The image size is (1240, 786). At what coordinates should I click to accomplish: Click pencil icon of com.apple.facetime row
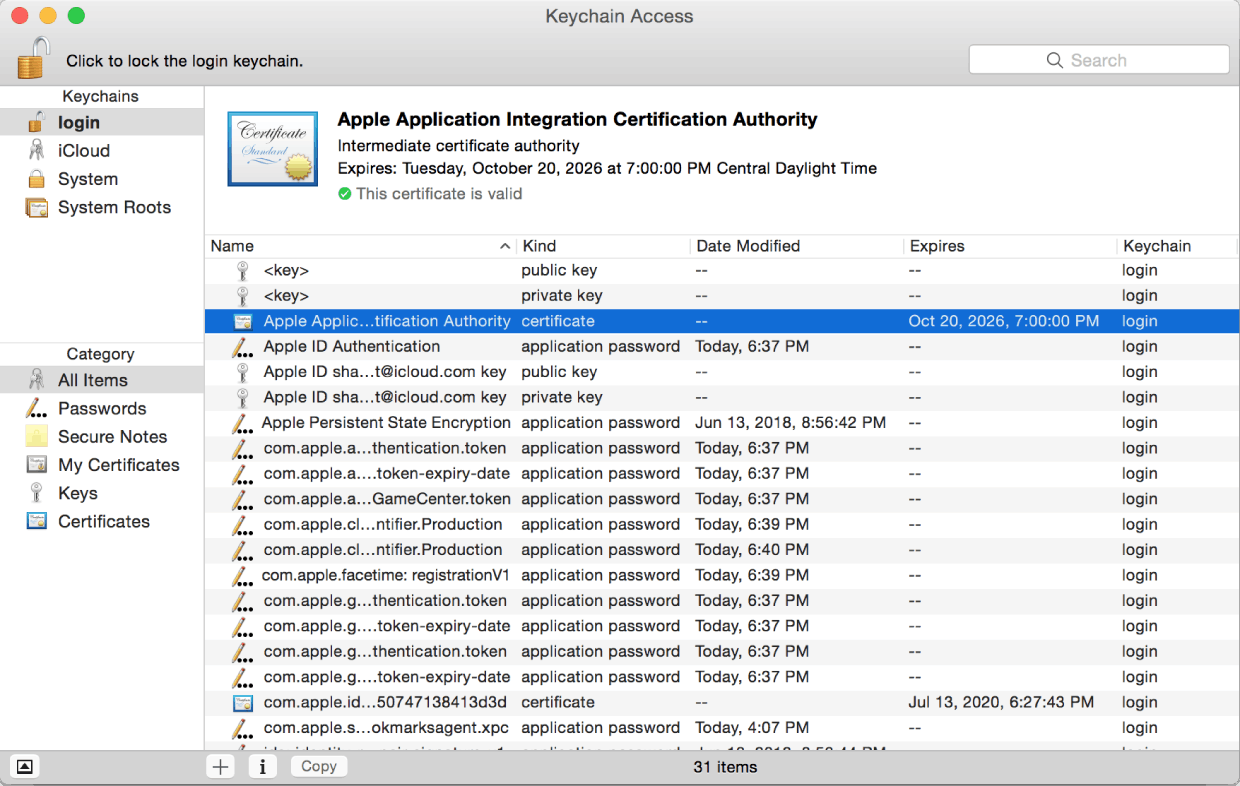243,576
